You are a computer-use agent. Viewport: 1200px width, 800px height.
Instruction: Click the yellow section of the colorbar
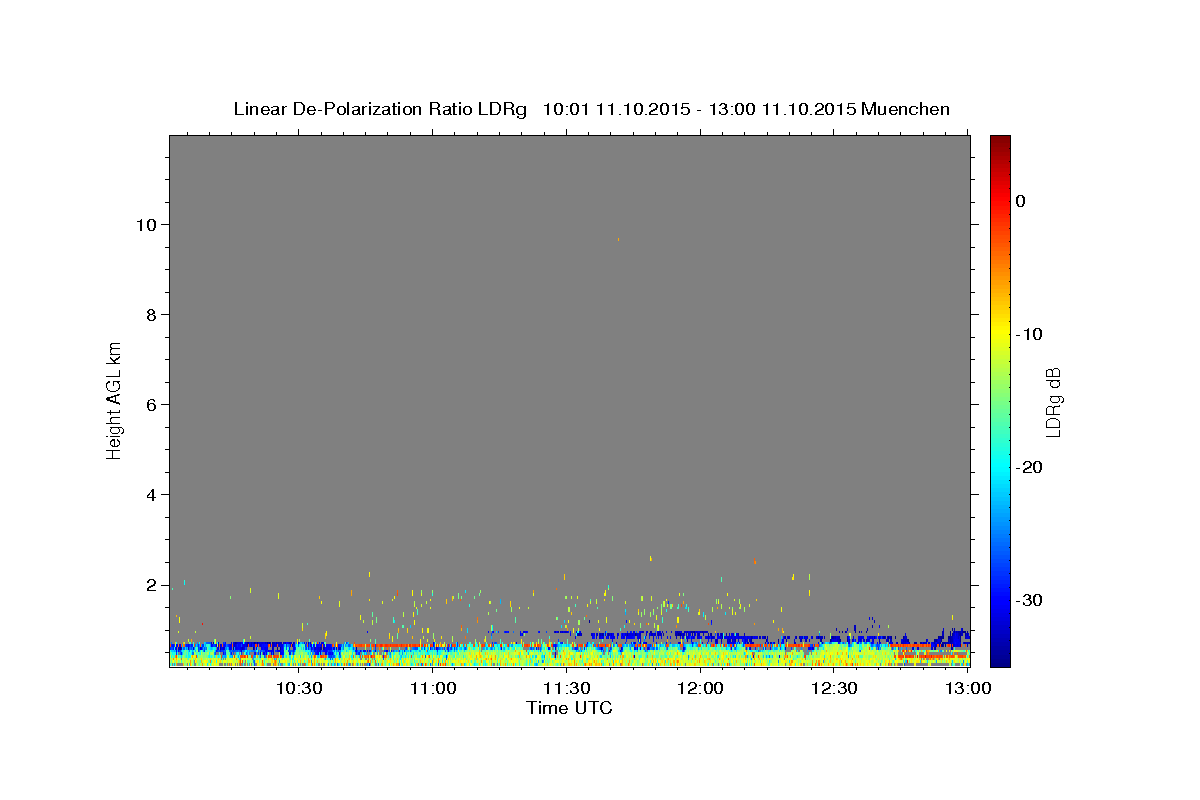pos(1000,334)
